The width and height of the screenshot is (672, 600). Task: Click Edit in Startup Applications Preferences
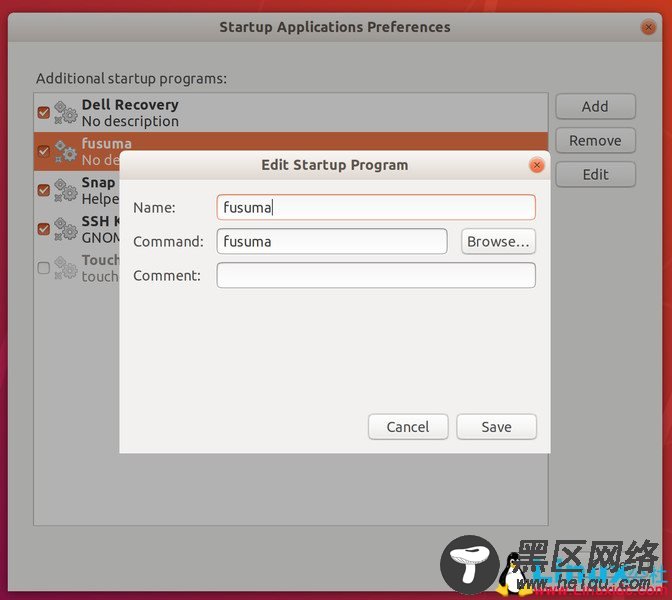595,174
